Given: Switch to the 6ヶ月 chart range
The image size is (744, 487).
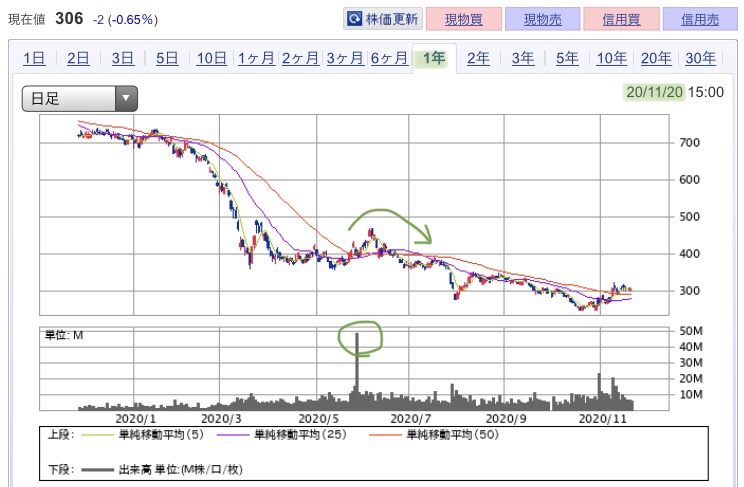Looking at the screenshot, I should pos(389,58).
